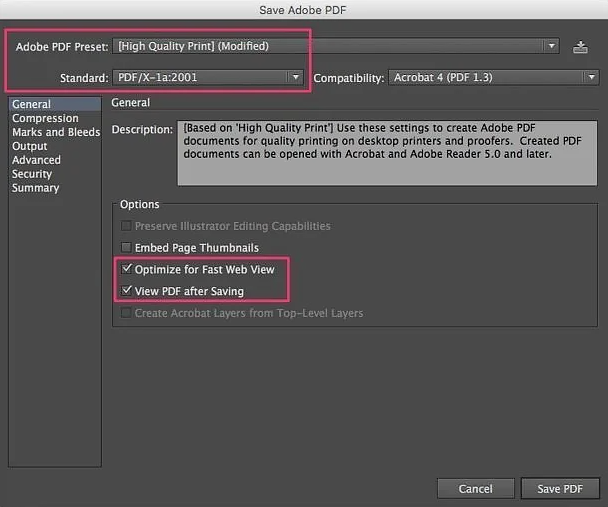
Task: Toggle Preserve Illustrator Editing Capabilities checkbox
Action: (x=126, y=227)
